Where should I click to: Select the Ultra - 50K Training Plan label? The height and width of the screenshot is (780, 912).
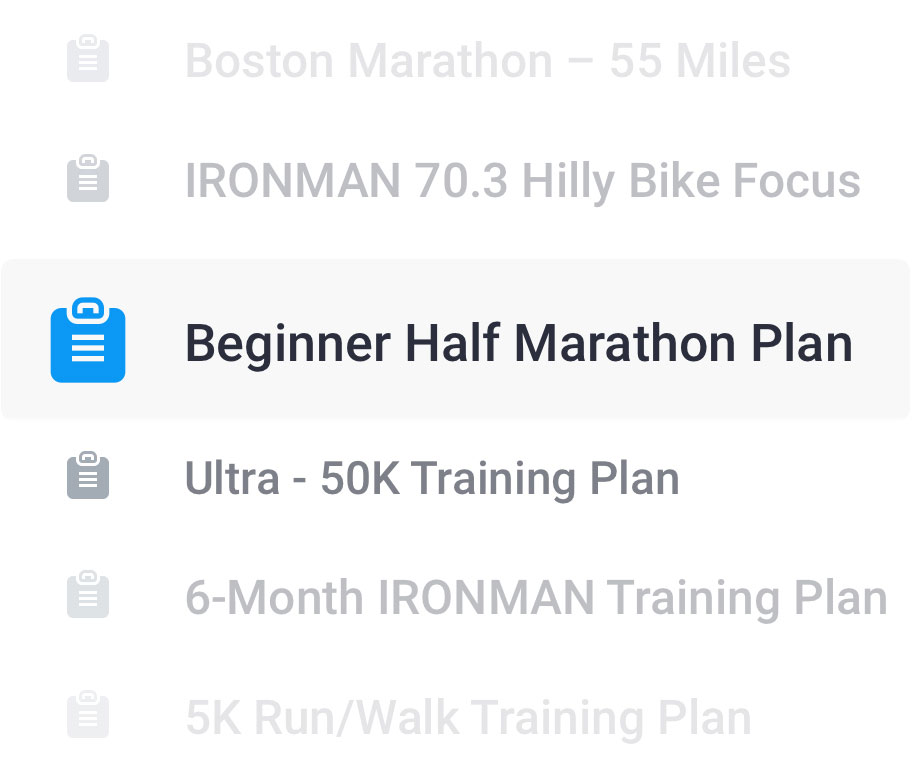pyautogui.click(x=432, y=478)
